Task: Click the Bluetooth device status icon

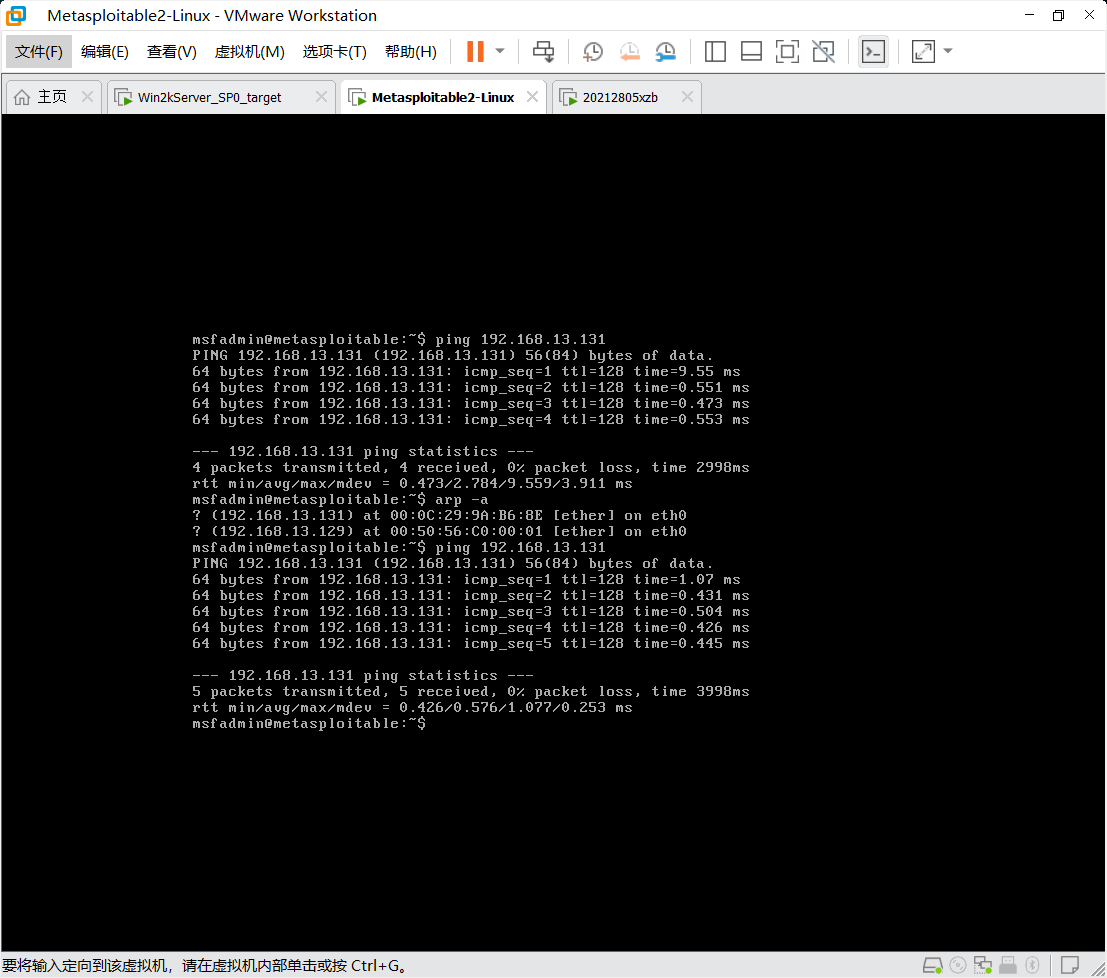Action: pyautogui.click(x=1032, y=965)
